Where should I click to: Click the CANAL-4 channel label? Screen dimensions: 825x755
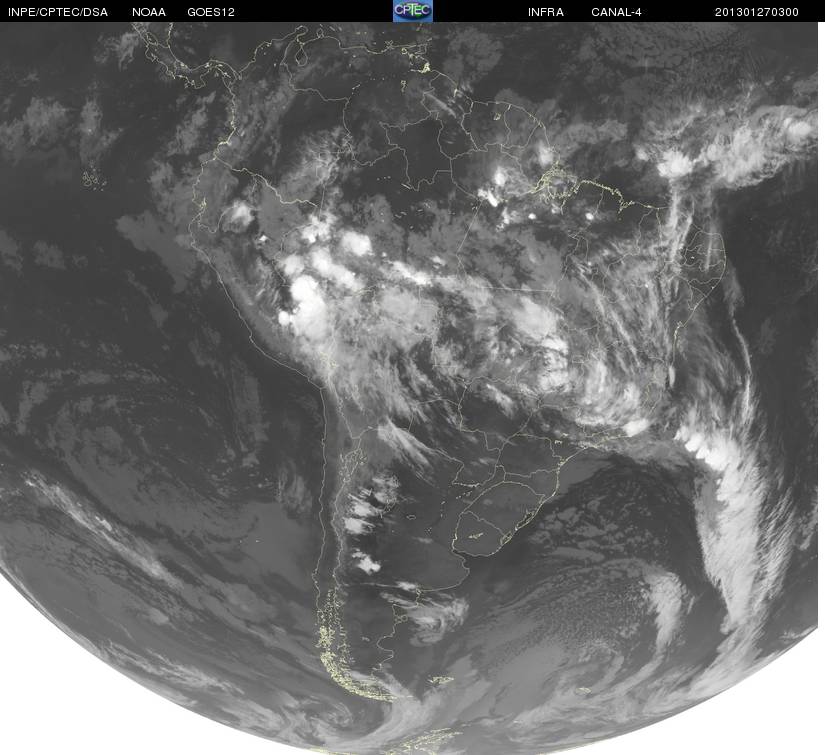(x=616, y=12)
